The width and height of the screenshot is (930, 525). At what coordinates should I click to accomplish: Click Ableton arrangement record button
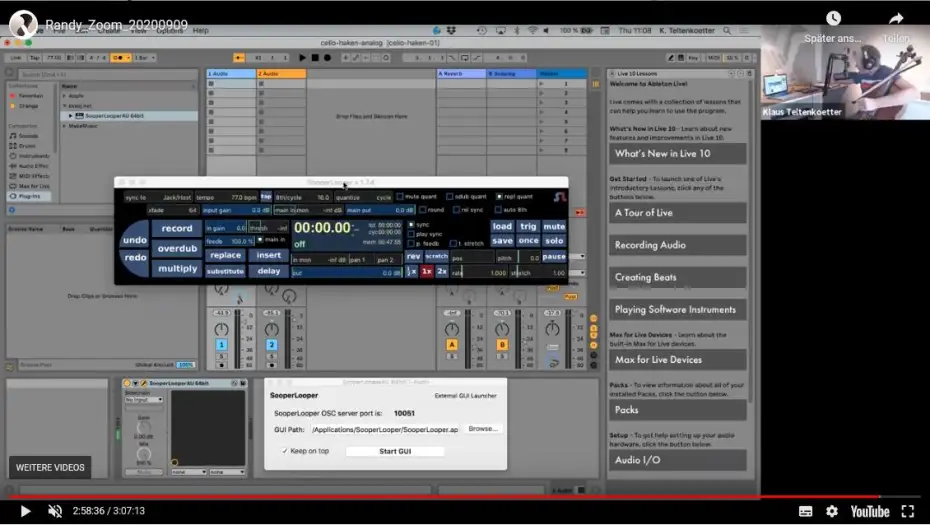click(327, 58)
